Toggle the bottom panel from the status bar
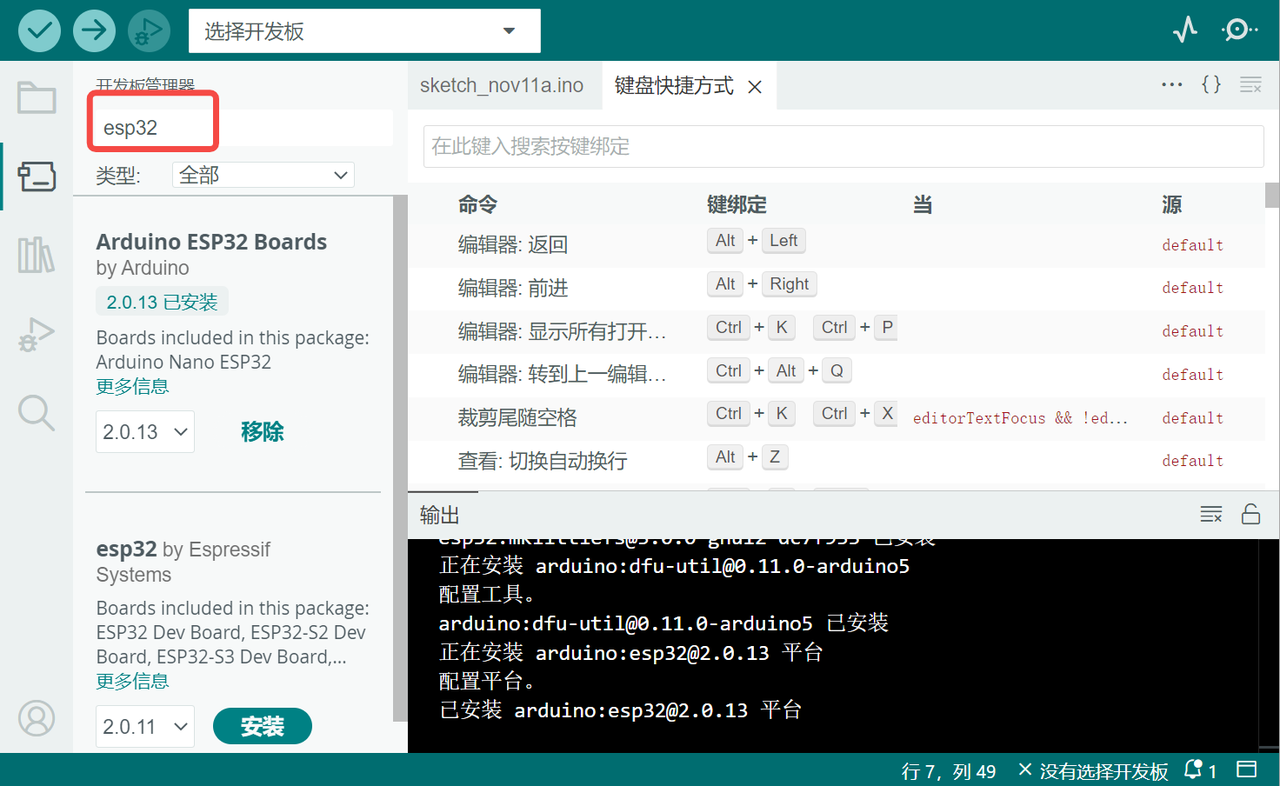Viewport: 1280px width, 786px height. pos(1247,770)
